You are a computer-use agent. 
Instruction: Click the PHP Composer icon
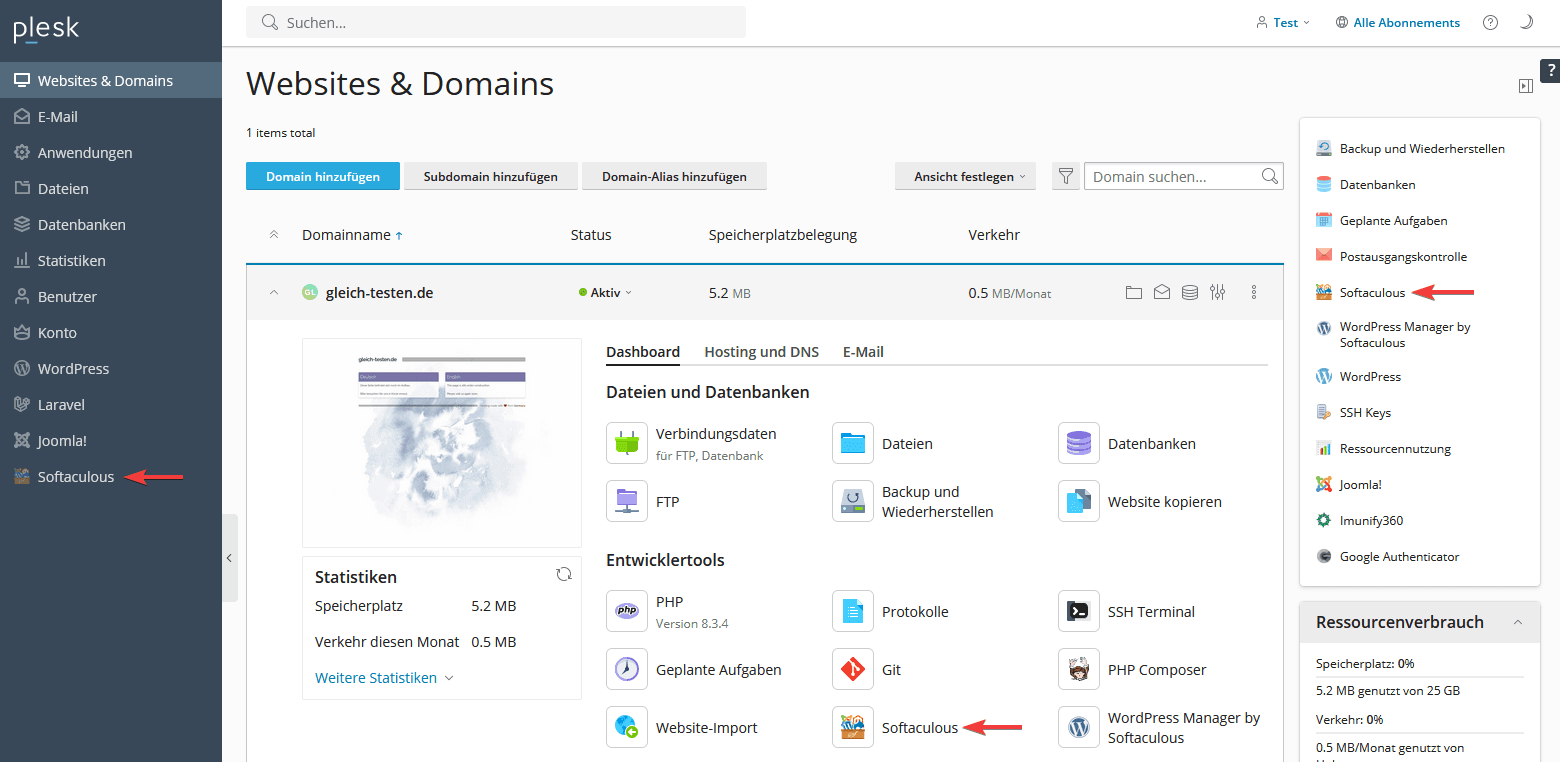1078,669
